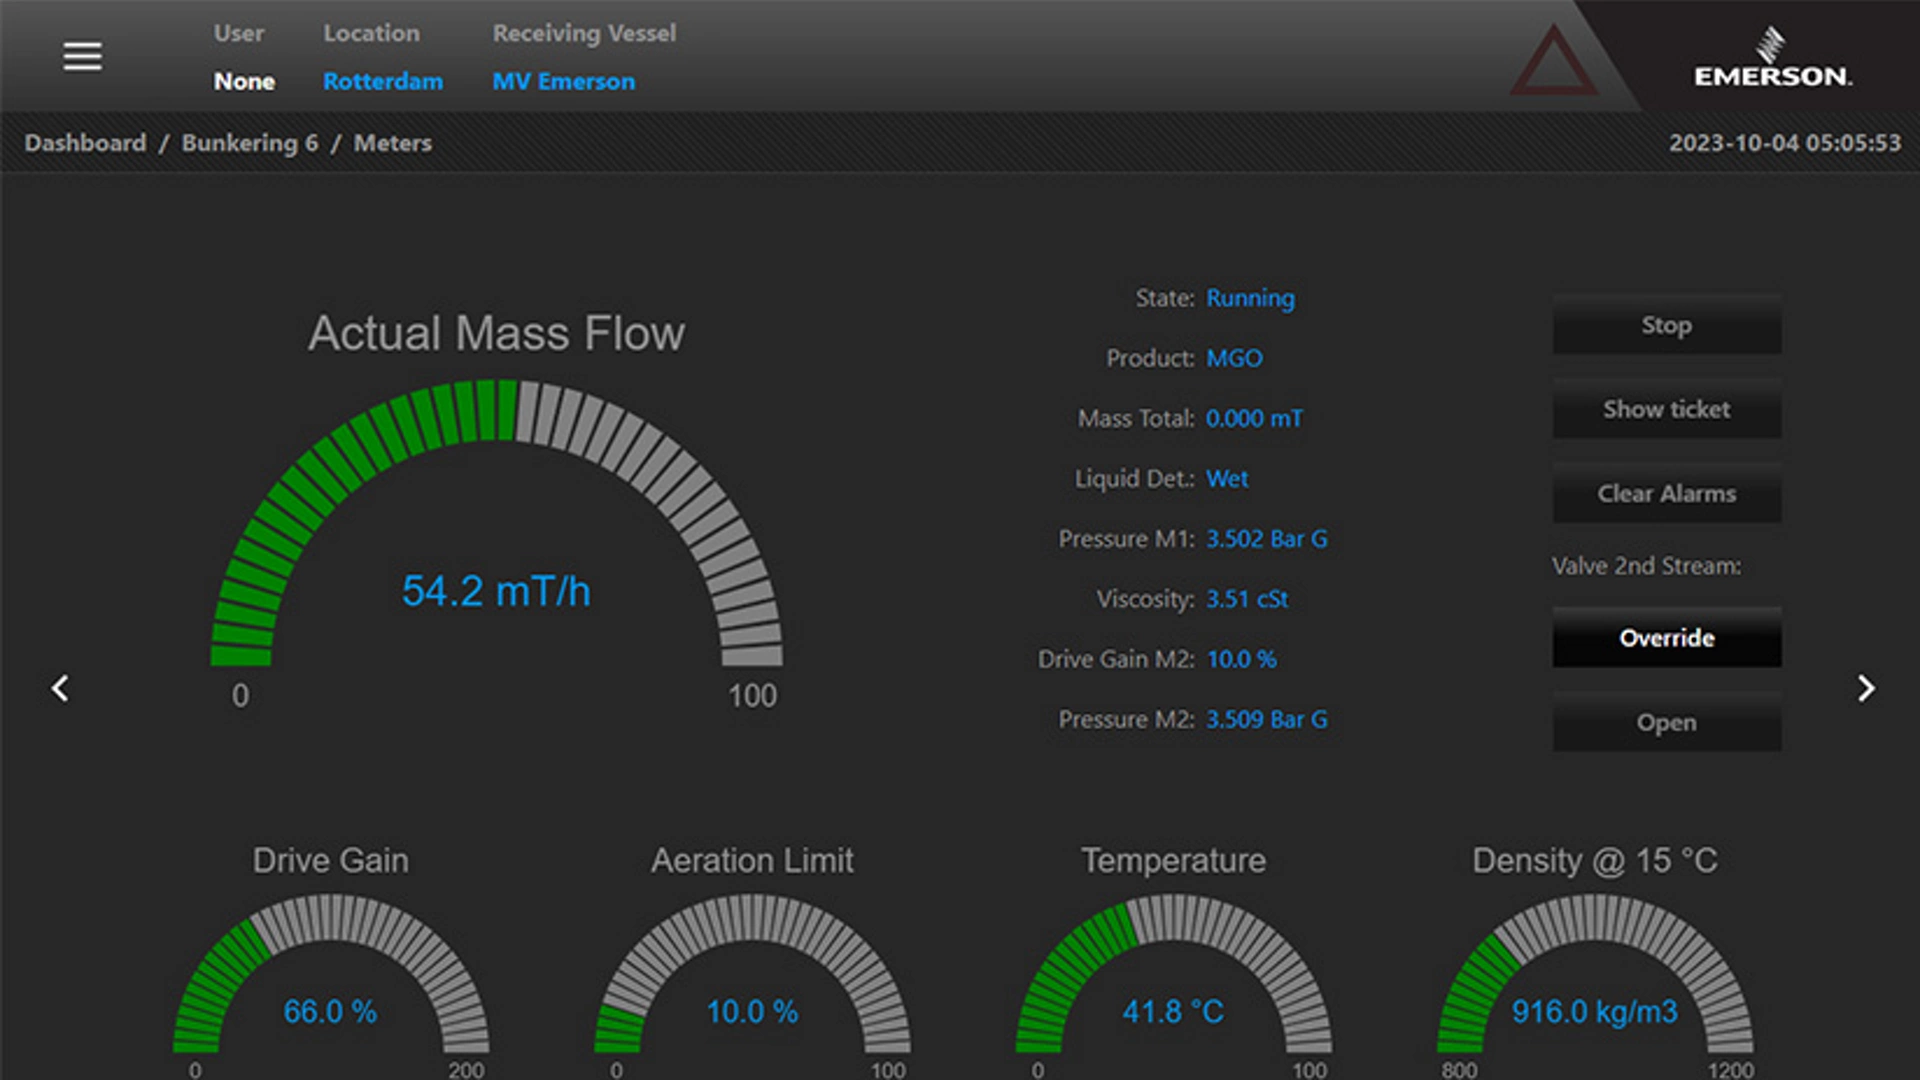Screen dimensions: 1920x1080
Task: Click the Actual Mass Flow gauge
Action: click(497, 592)
